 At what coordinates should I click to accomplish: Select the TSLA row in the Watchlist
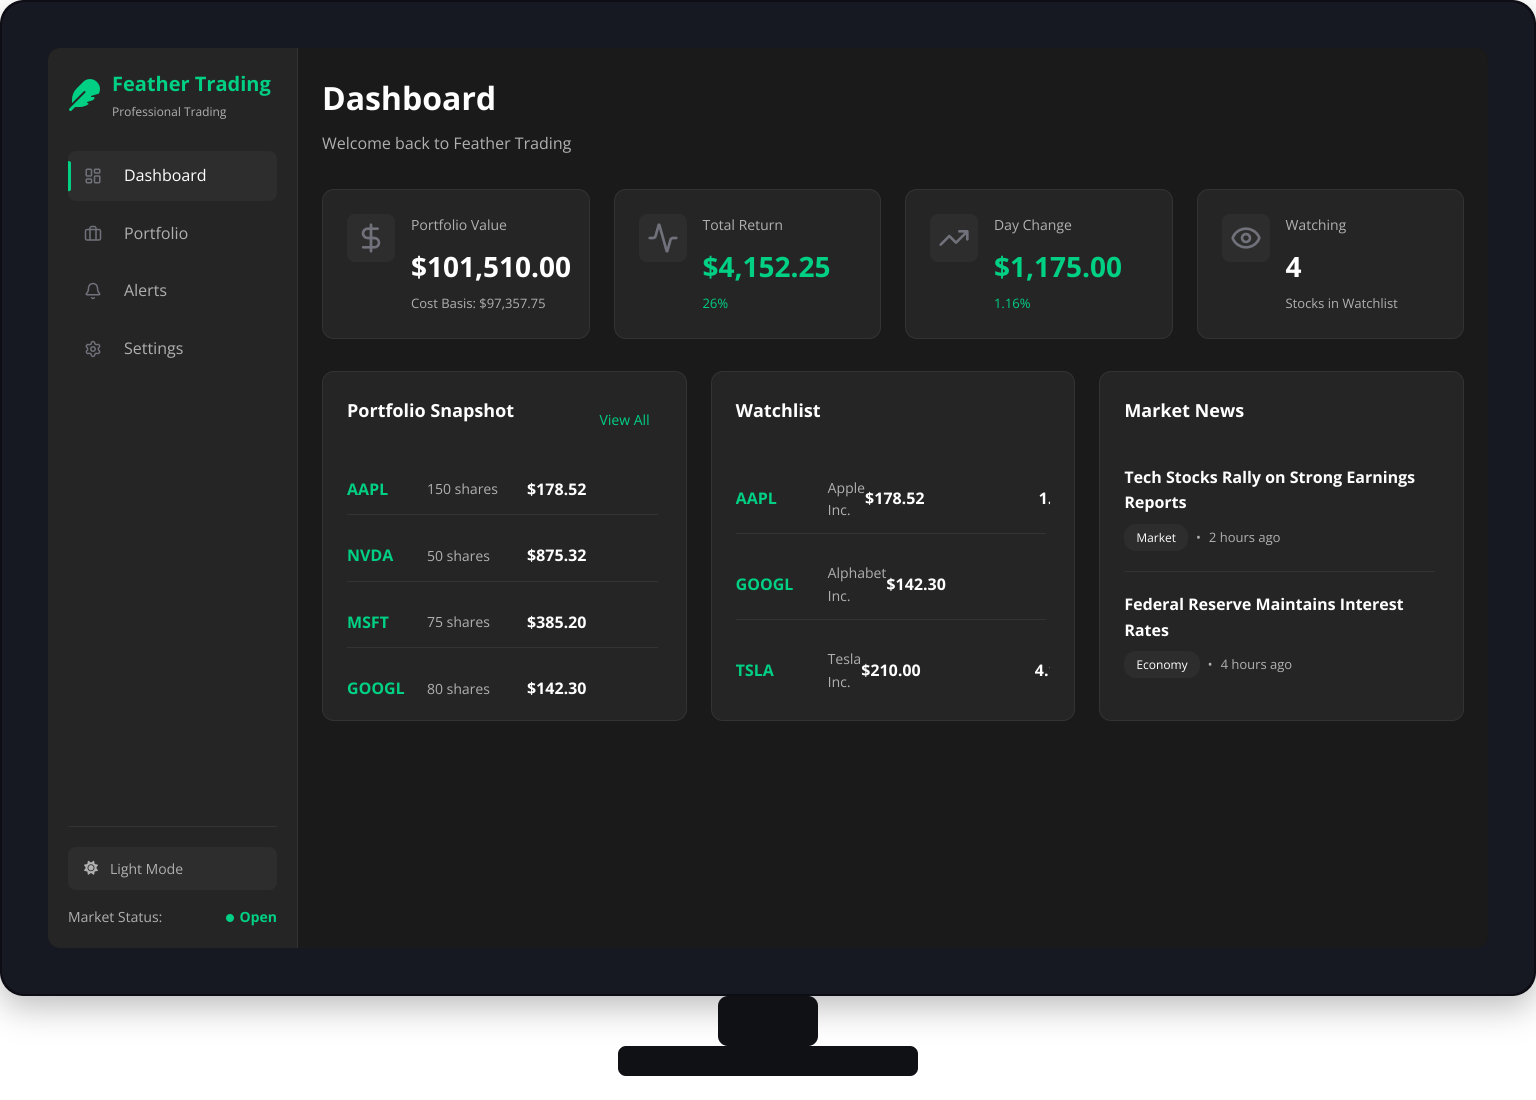coord(890,670)
